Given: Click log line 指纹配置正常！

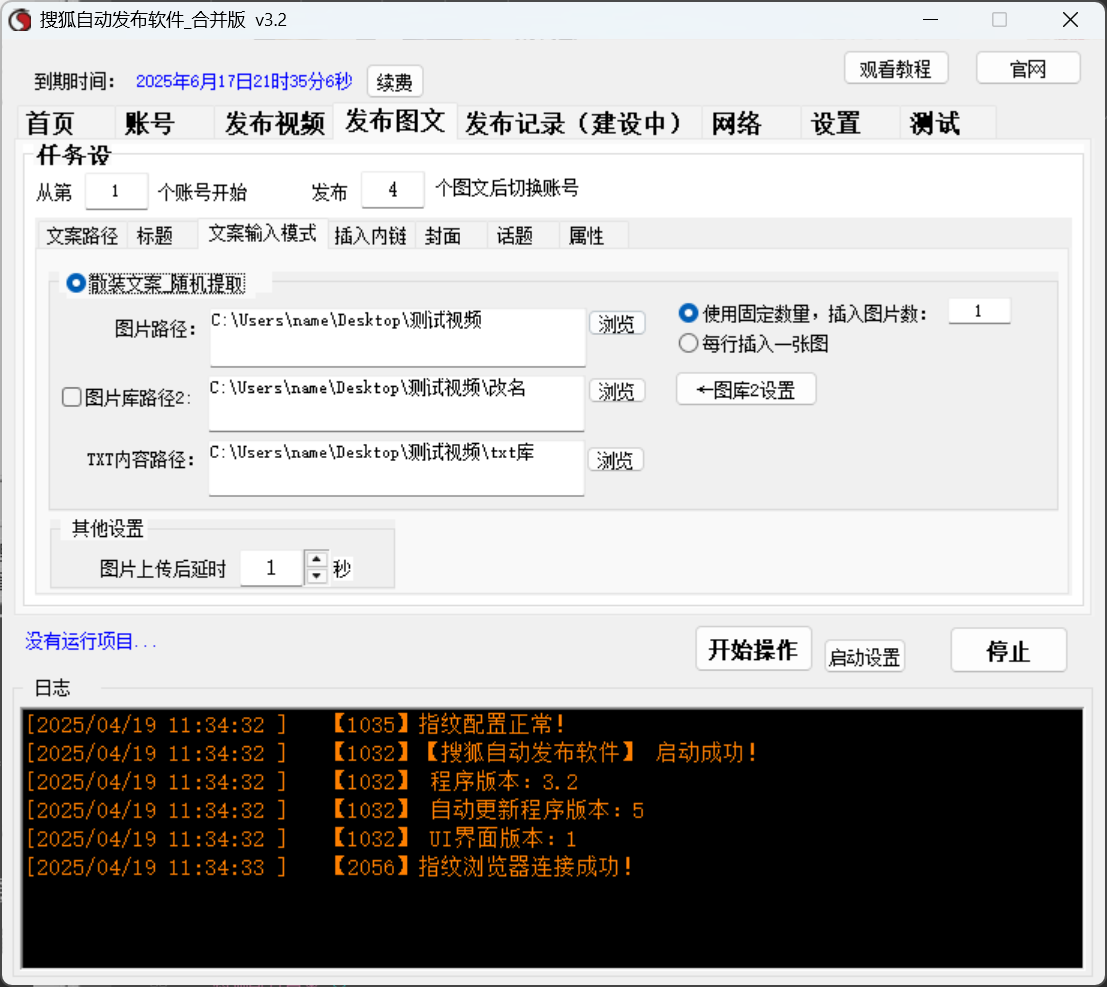Looking at the screenshot, I should click(x=492, y=724).
